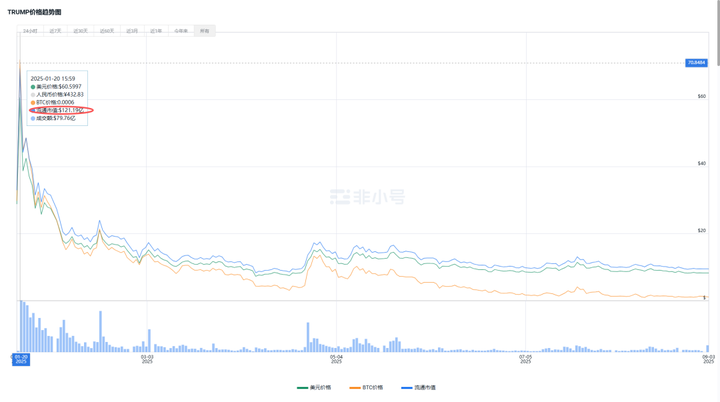
Task: Select the 所有 all-time range tab
Action: tap(204, 31)
